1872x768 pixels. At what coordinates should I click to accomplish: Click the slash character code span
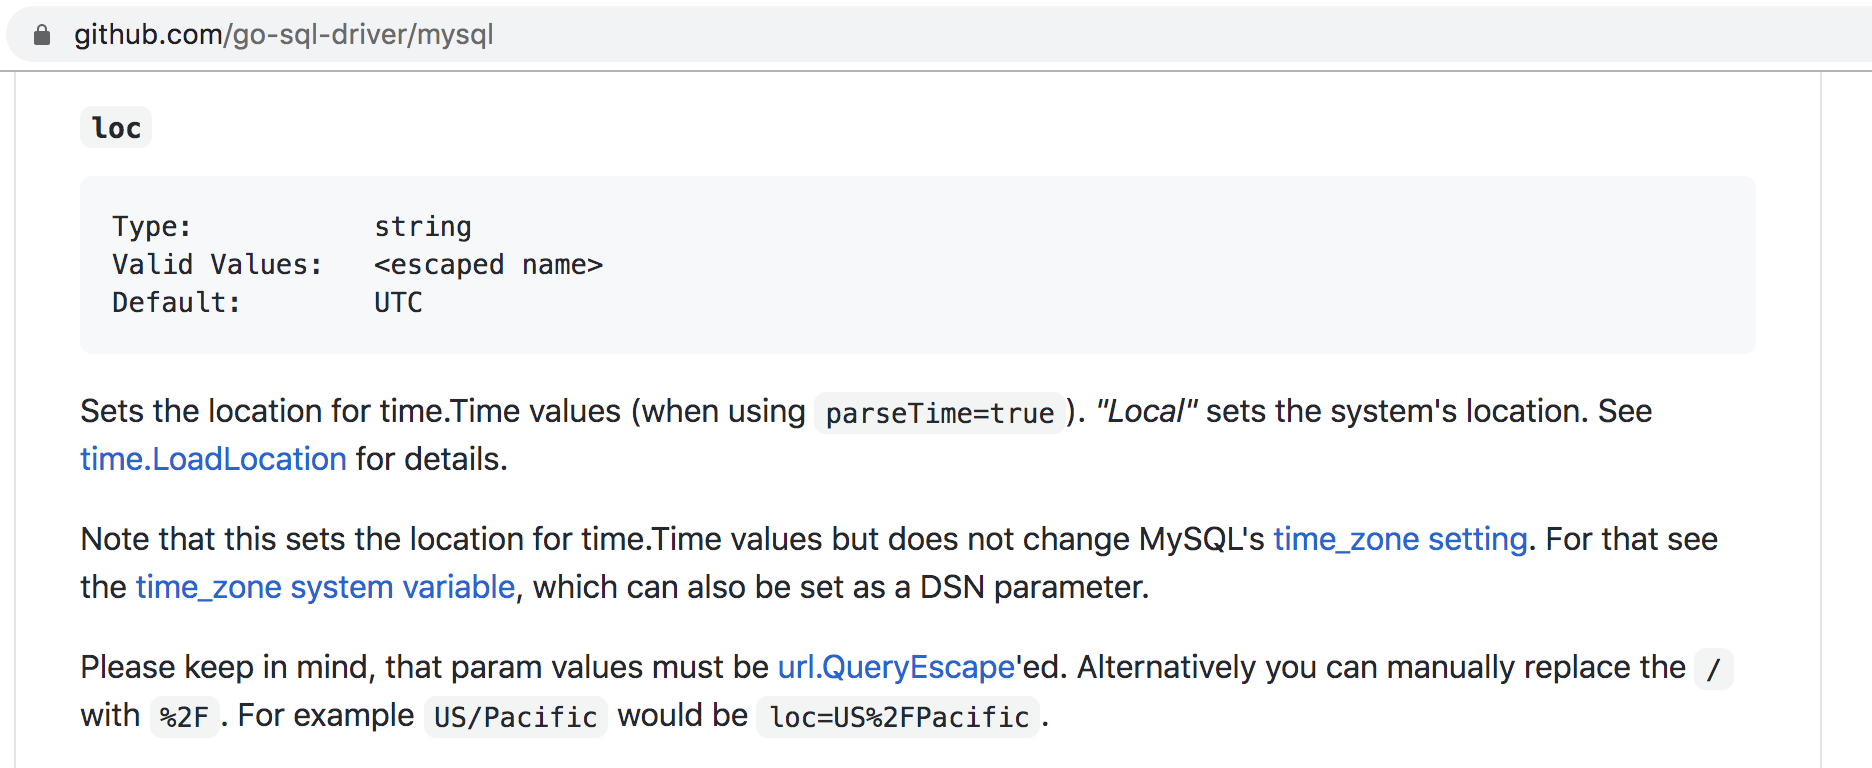pos(1713,670)
